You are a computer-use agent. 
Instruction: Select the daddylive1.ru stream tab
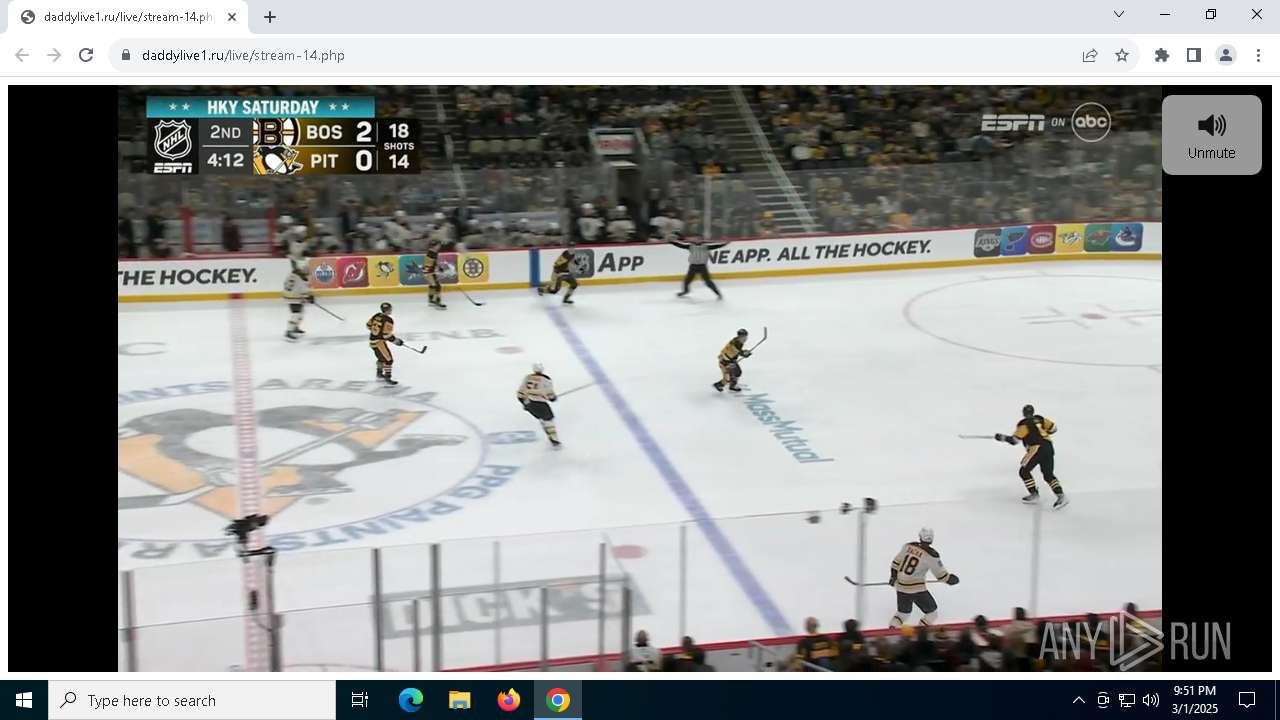[x=128, y=17]
